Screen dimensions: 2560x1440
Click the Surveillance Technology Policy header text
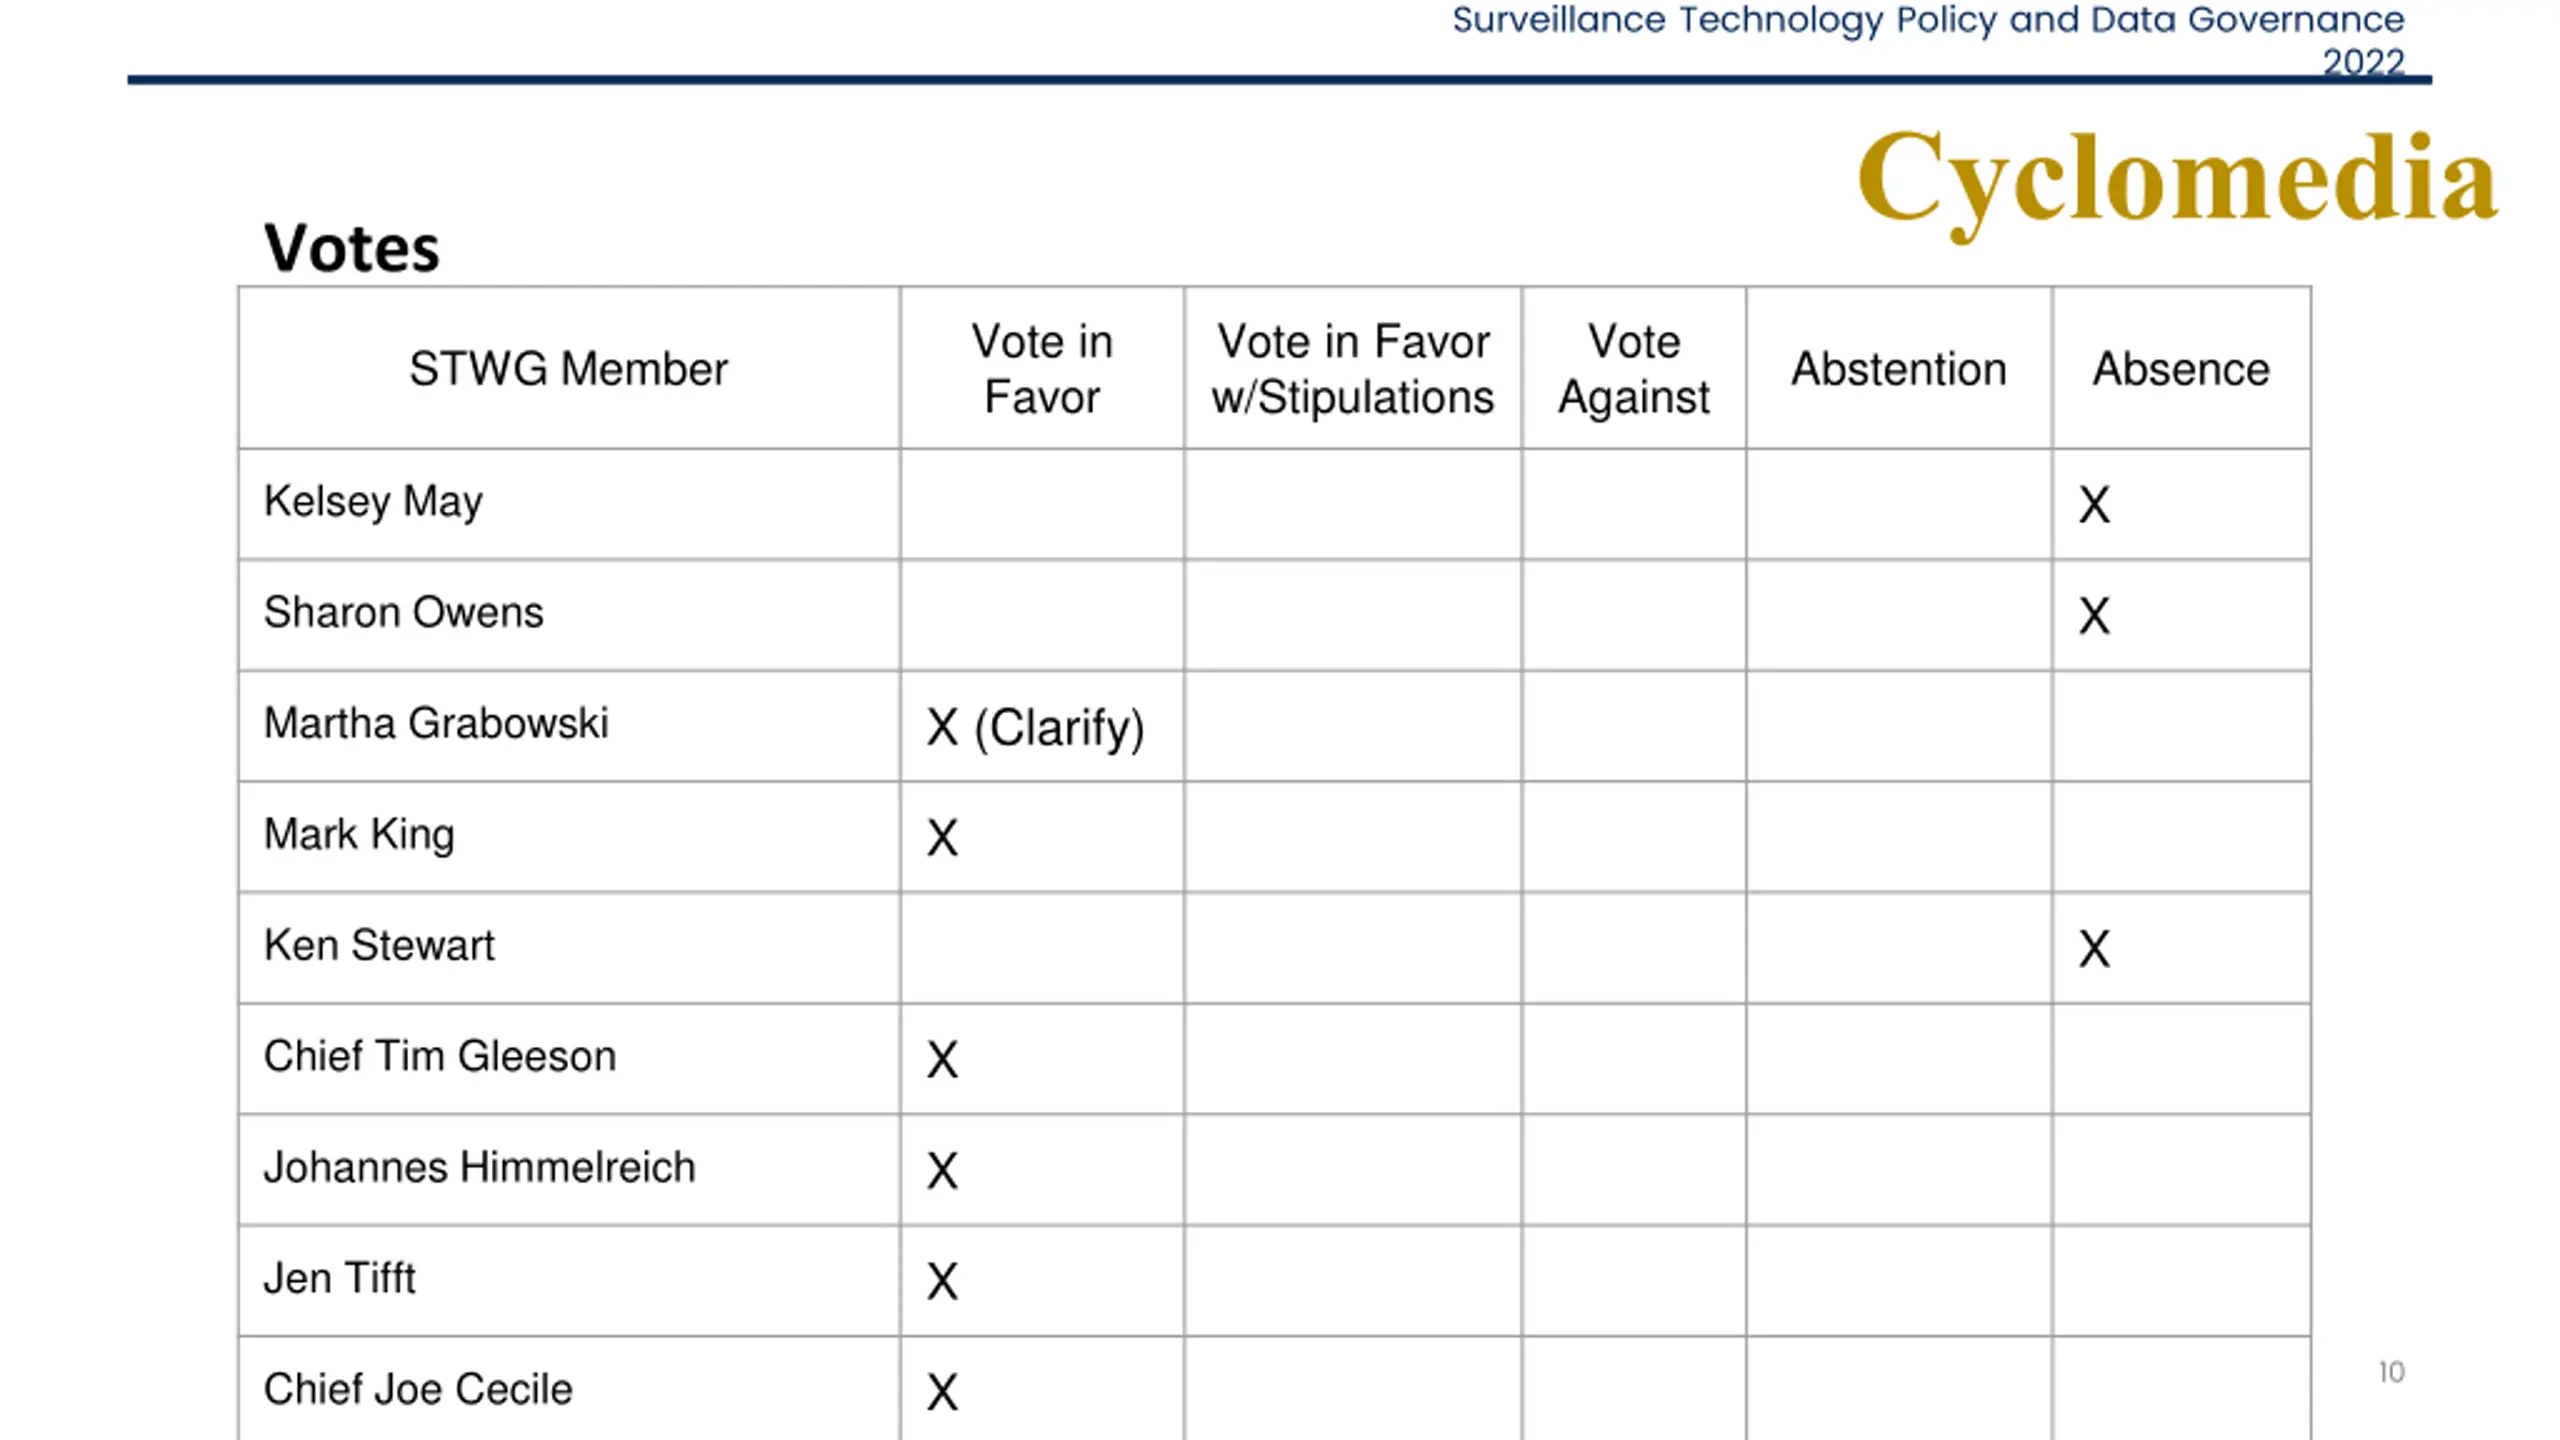click(1927, 20)
